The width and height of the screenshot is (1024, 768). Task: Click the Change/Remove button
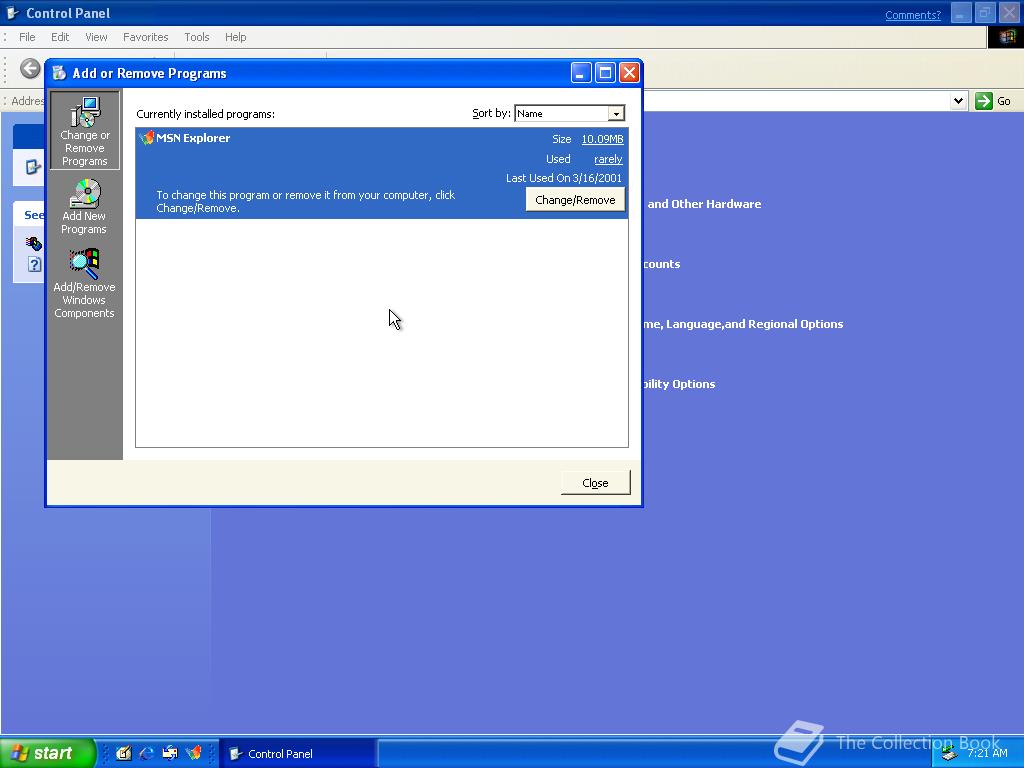click(x=575, y=200)
